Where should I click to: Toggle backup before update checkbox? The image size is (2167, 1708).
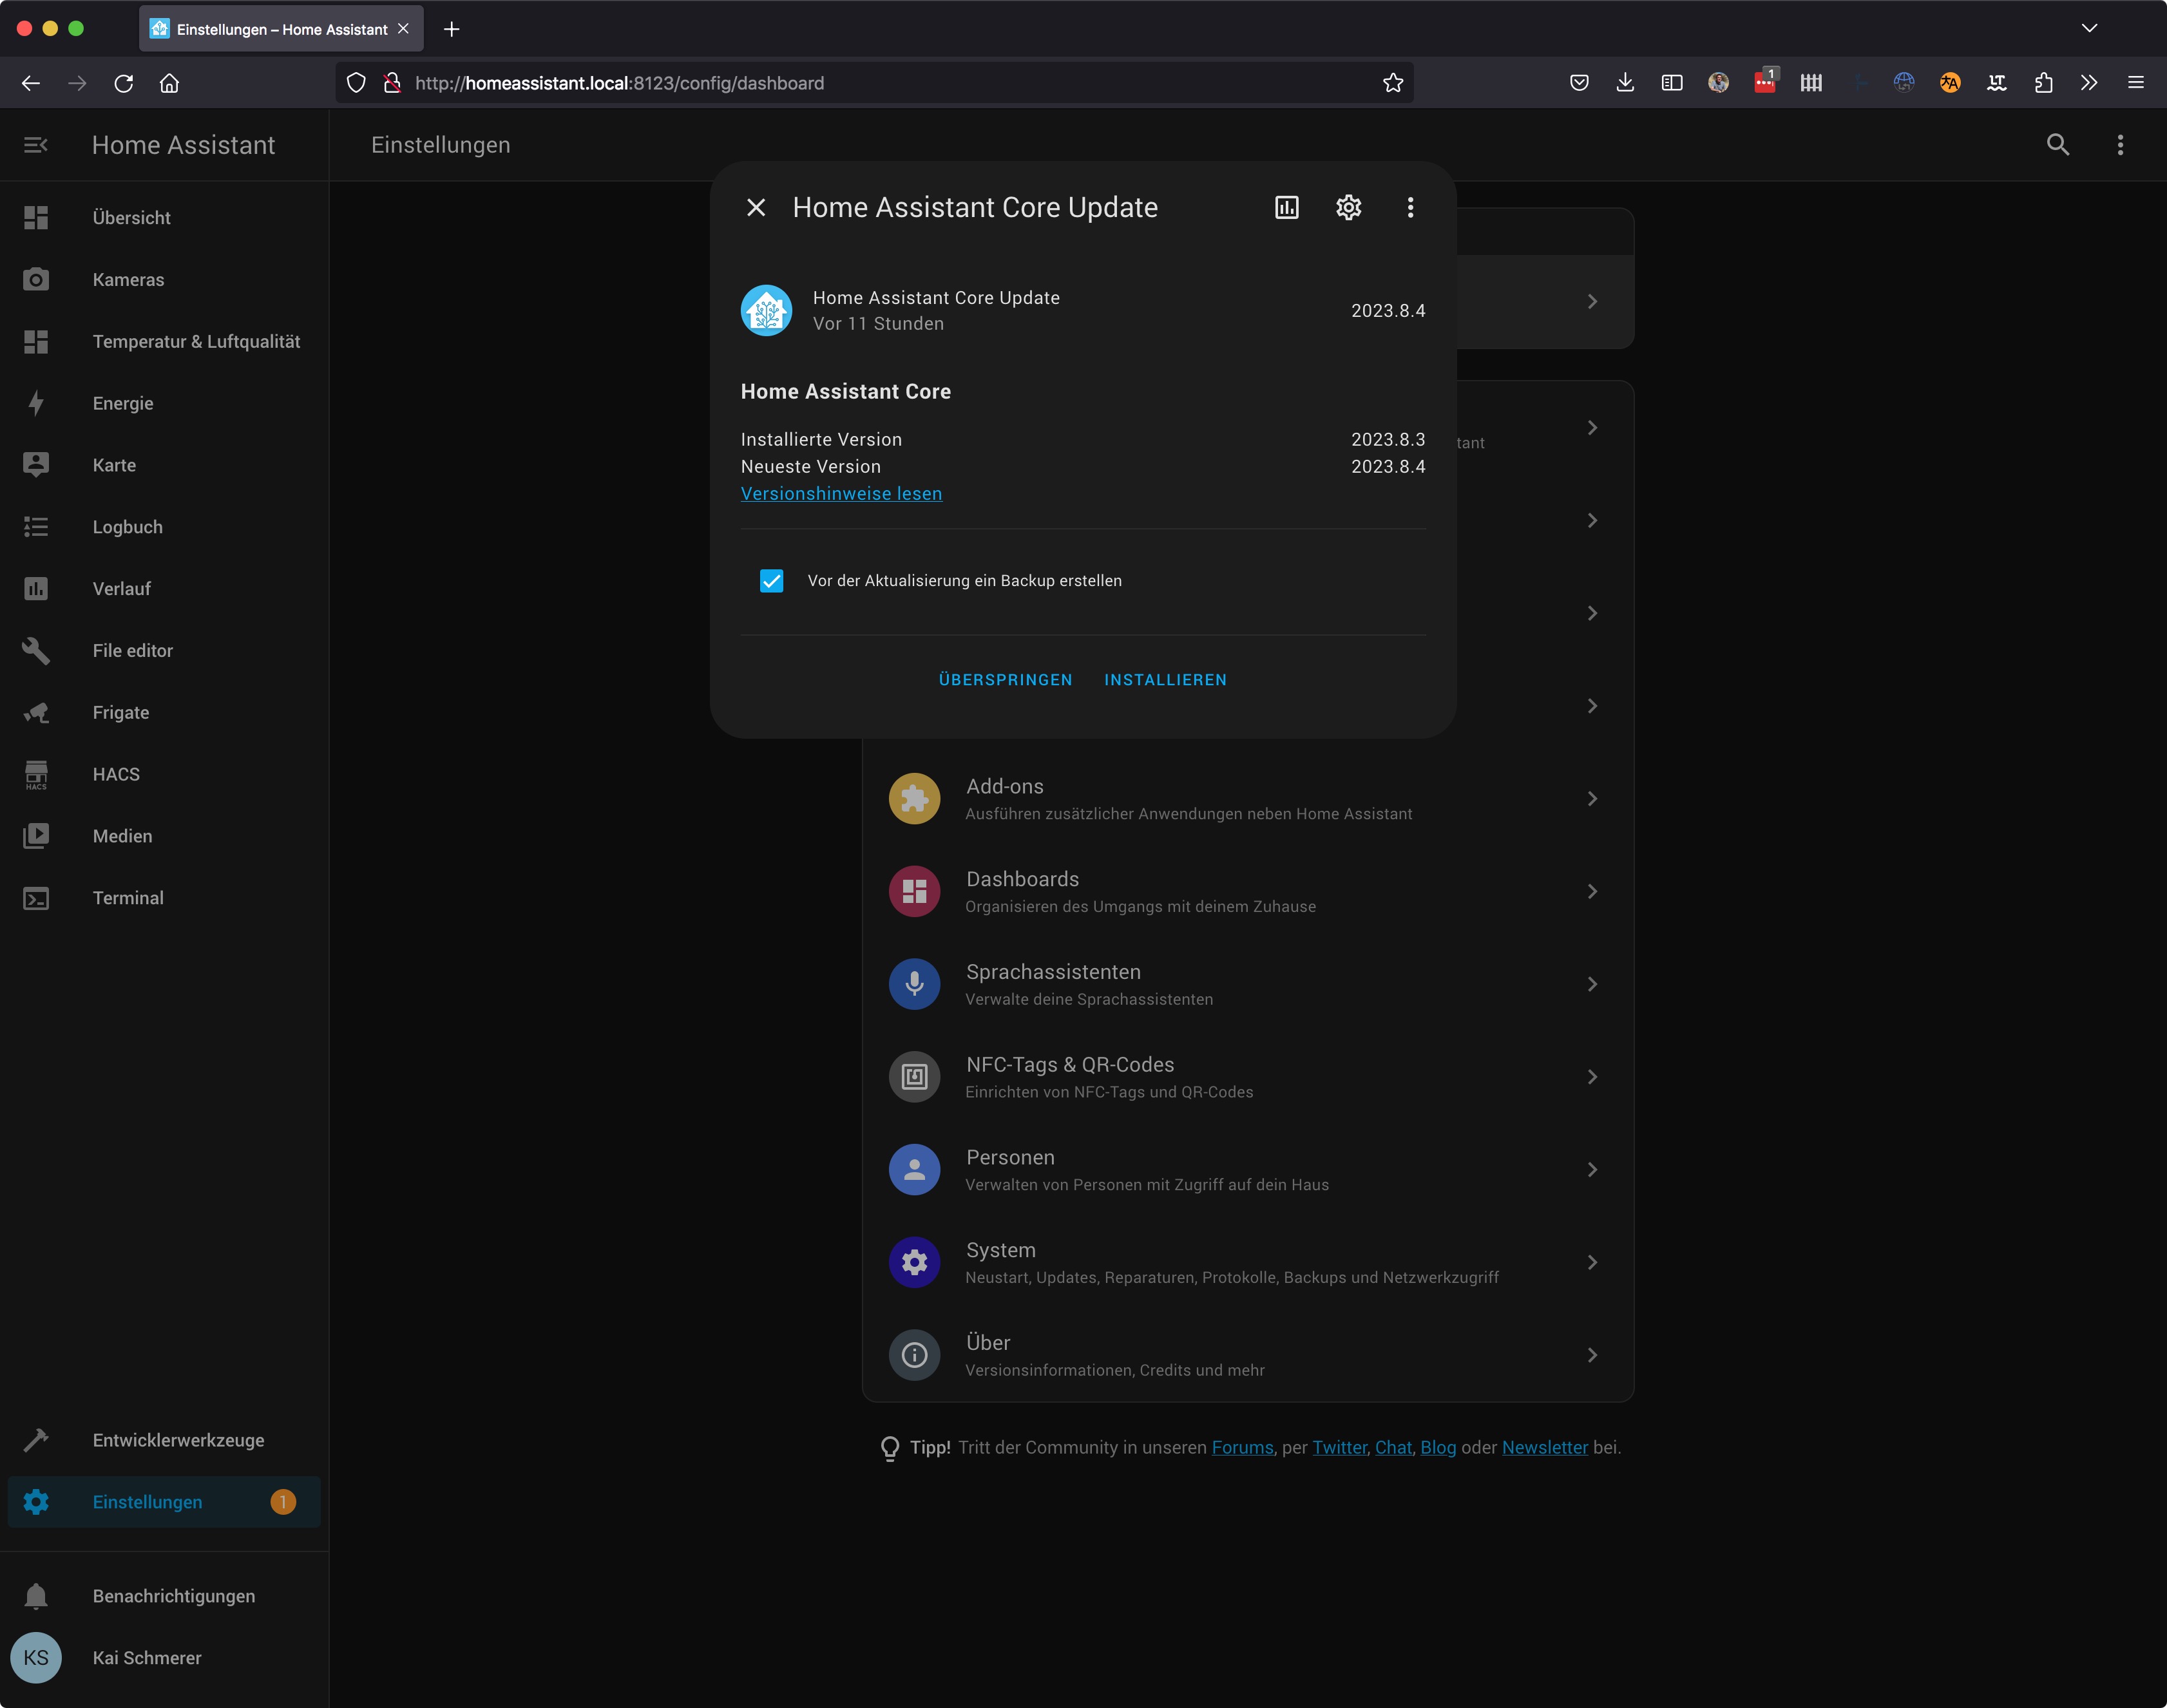pos(771,581)
